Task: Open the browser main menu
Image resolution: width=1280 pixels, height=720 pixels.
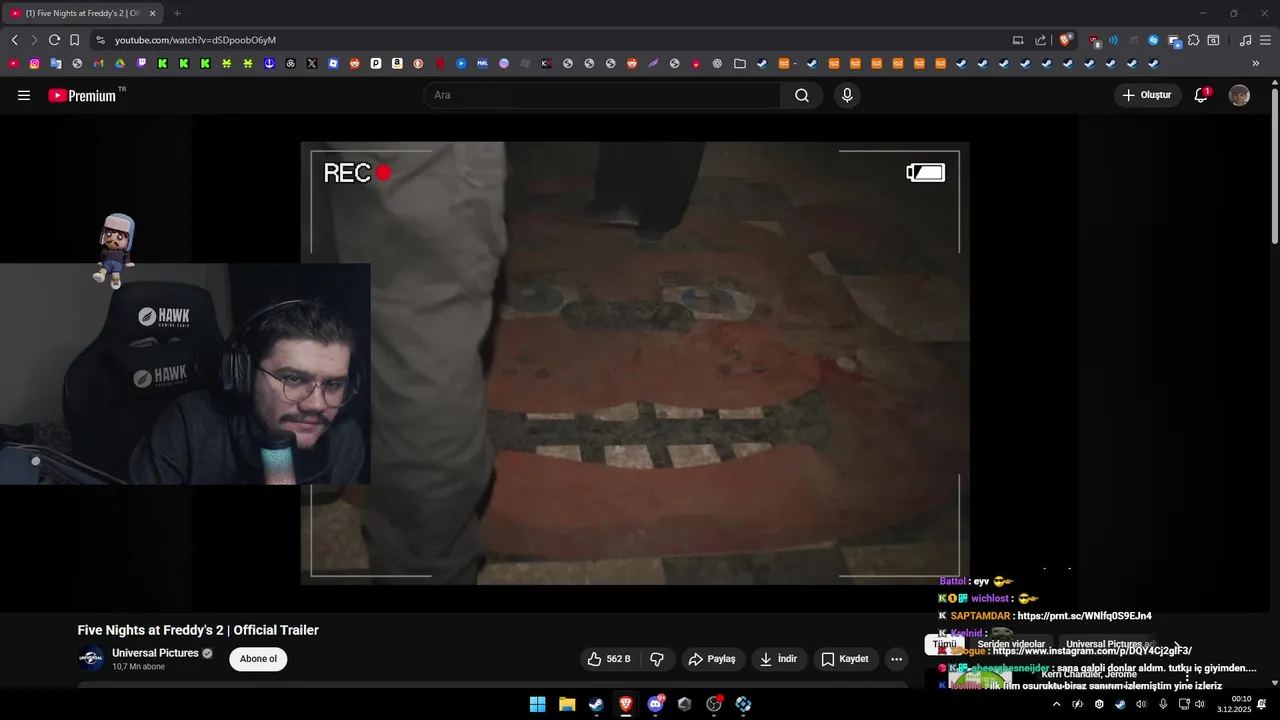Action: point(1265,40)
